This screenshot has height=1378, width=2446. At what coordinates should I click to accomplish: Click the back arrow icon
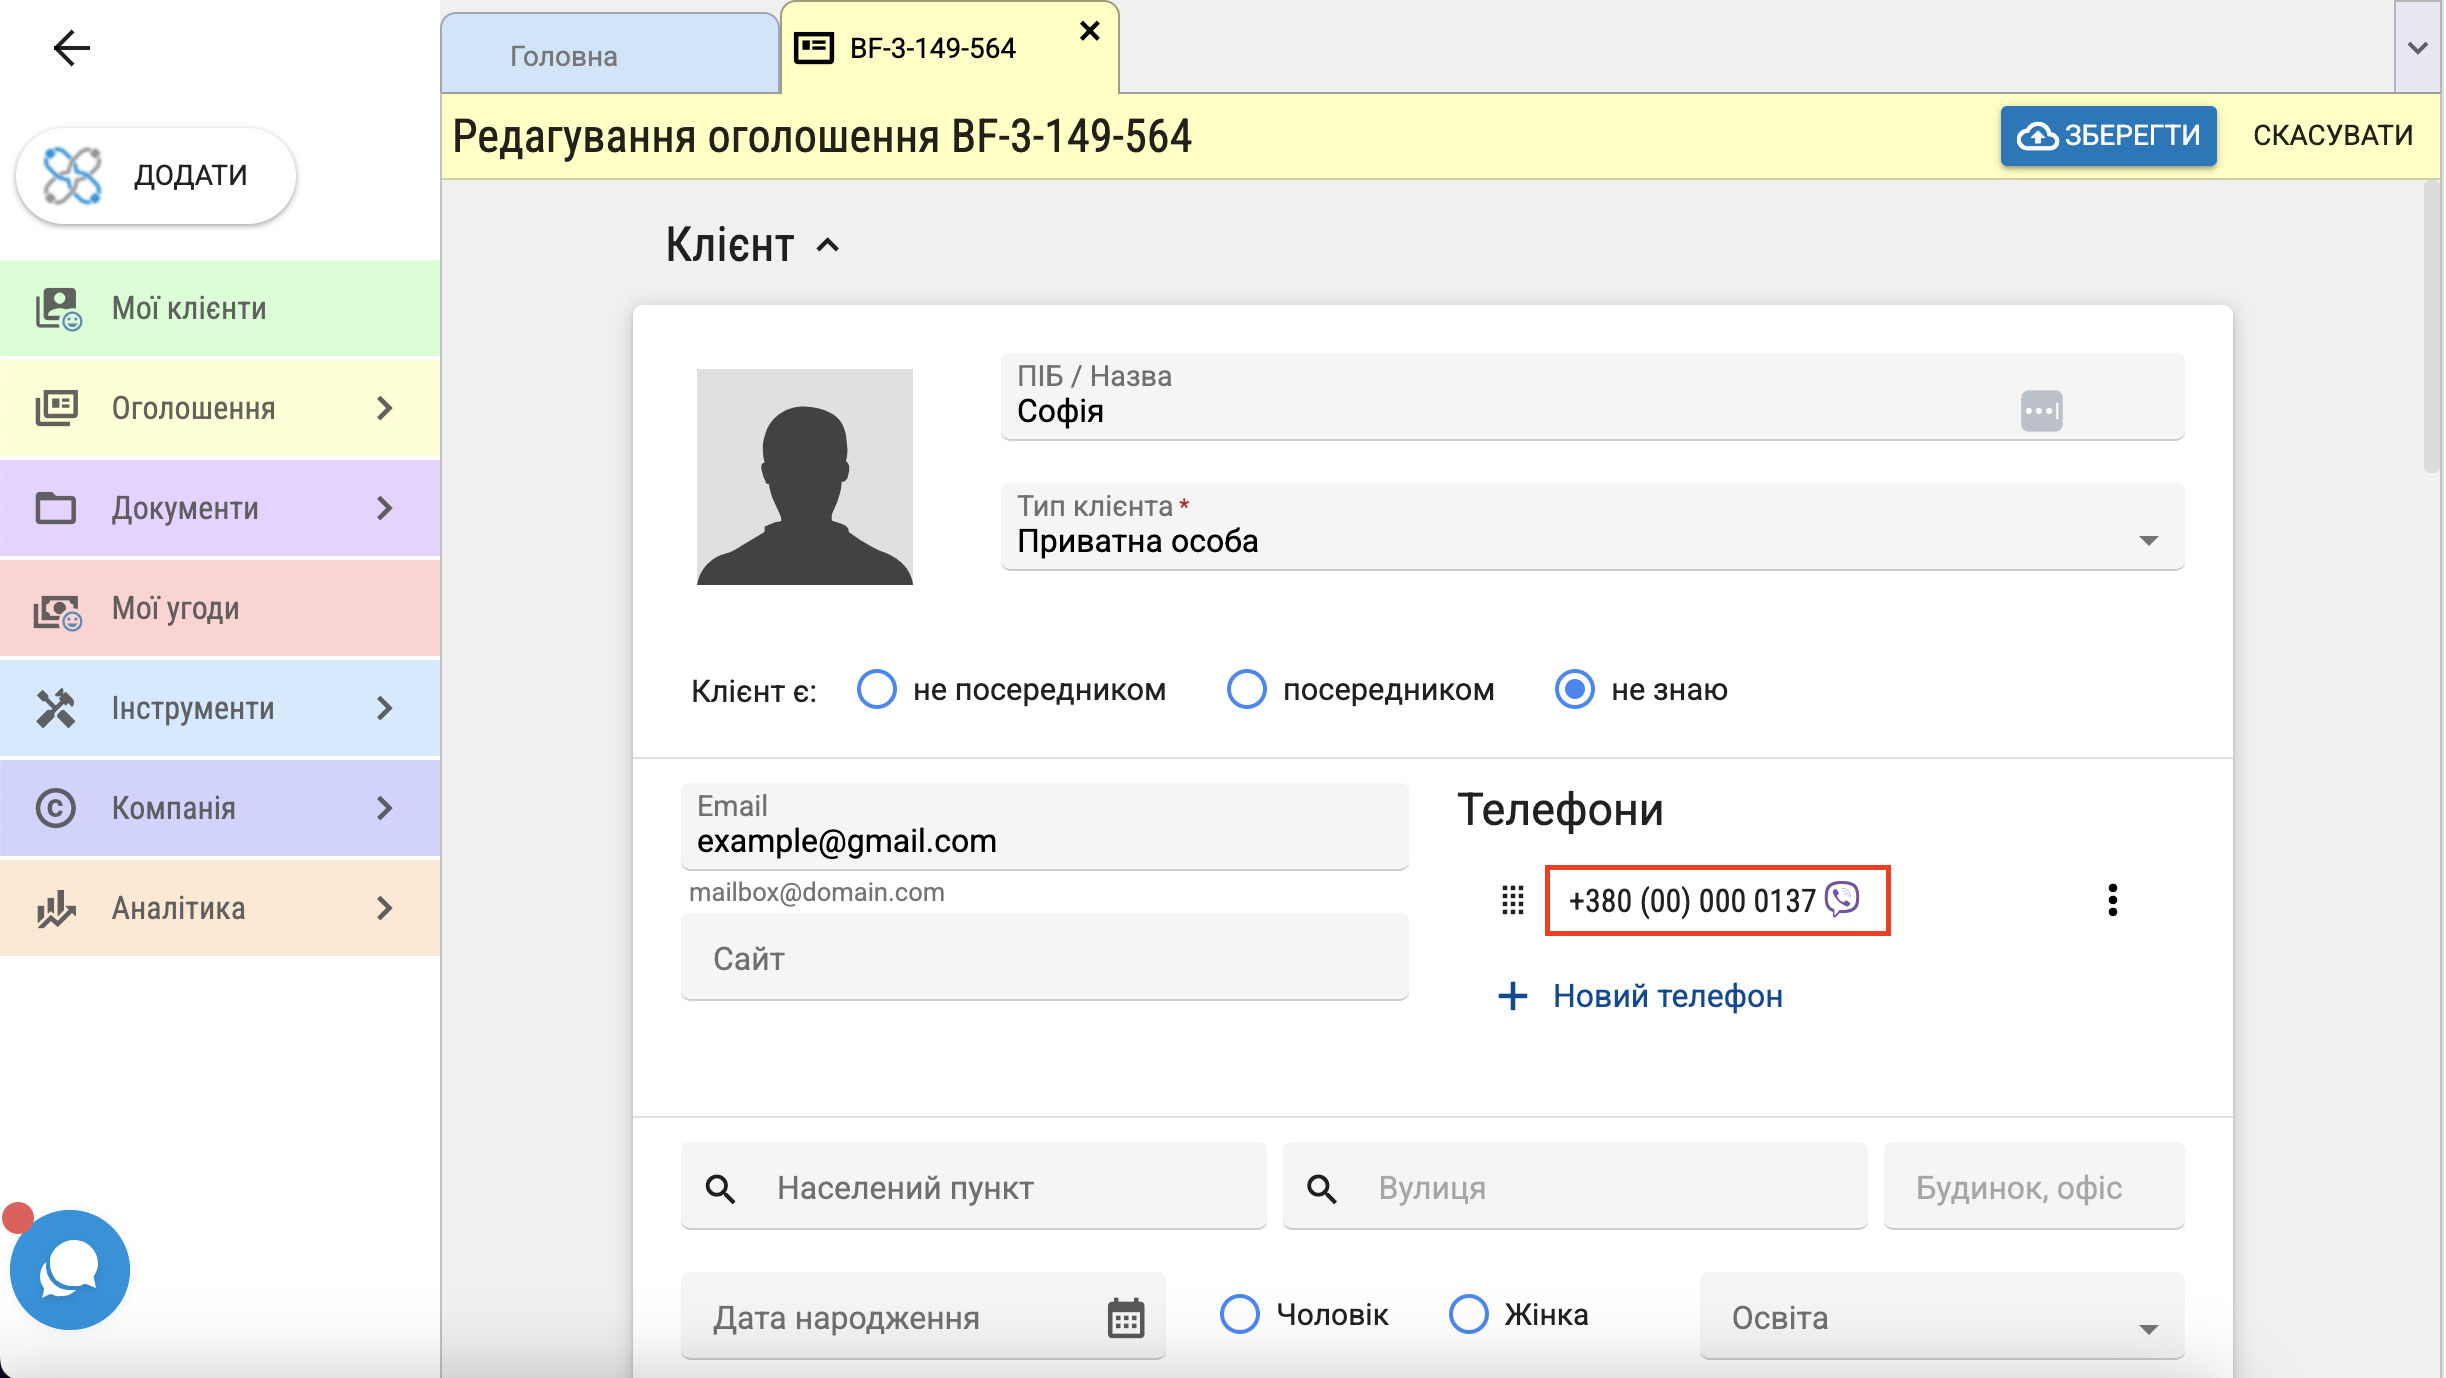tap(71, 48)
